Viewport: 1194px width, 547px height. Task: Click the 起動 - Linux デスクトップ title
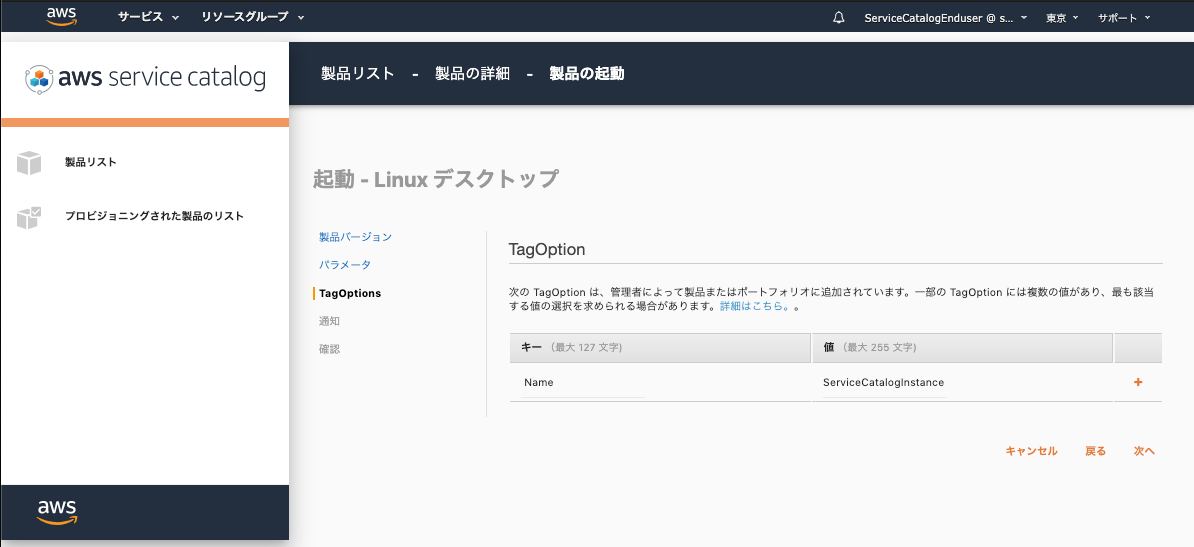(436, 180)
